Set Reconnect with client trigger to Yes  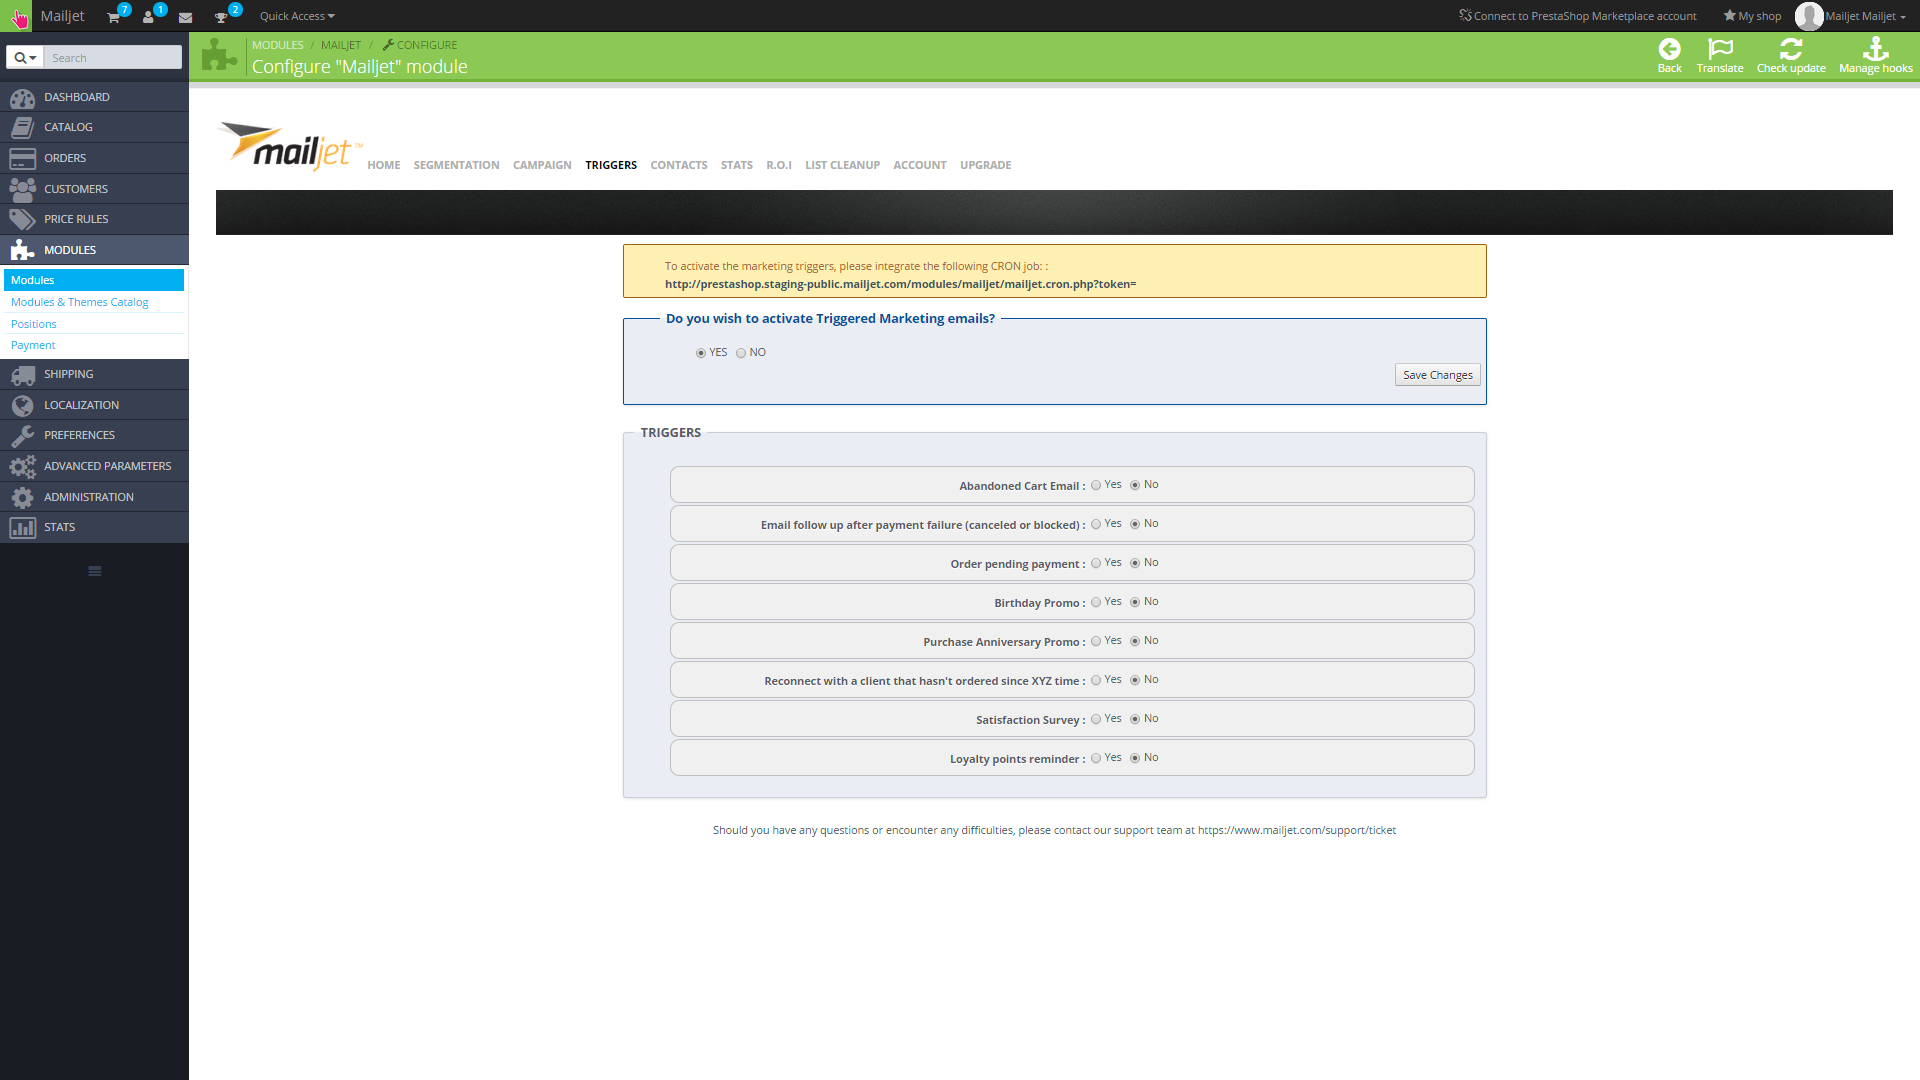click(x=1096, y=680)
